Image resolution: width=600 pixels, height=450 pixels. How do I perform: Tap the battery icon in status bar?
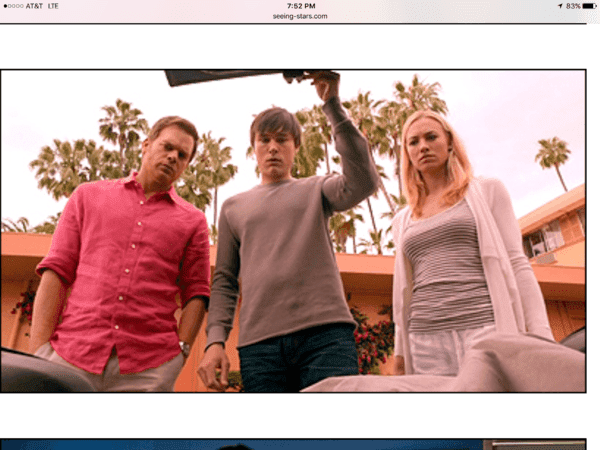pos(589,6)
